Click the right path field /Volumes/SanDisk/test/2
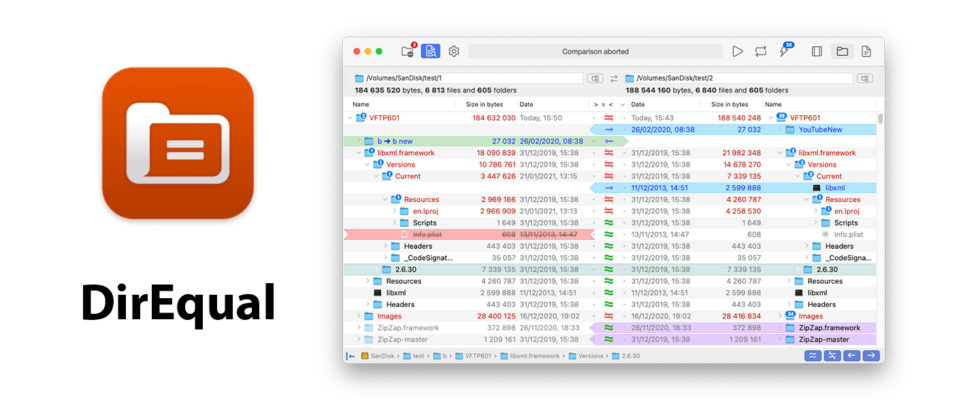Image resolution: width=980 pixels, height=420 pixels. pos(738,78)
